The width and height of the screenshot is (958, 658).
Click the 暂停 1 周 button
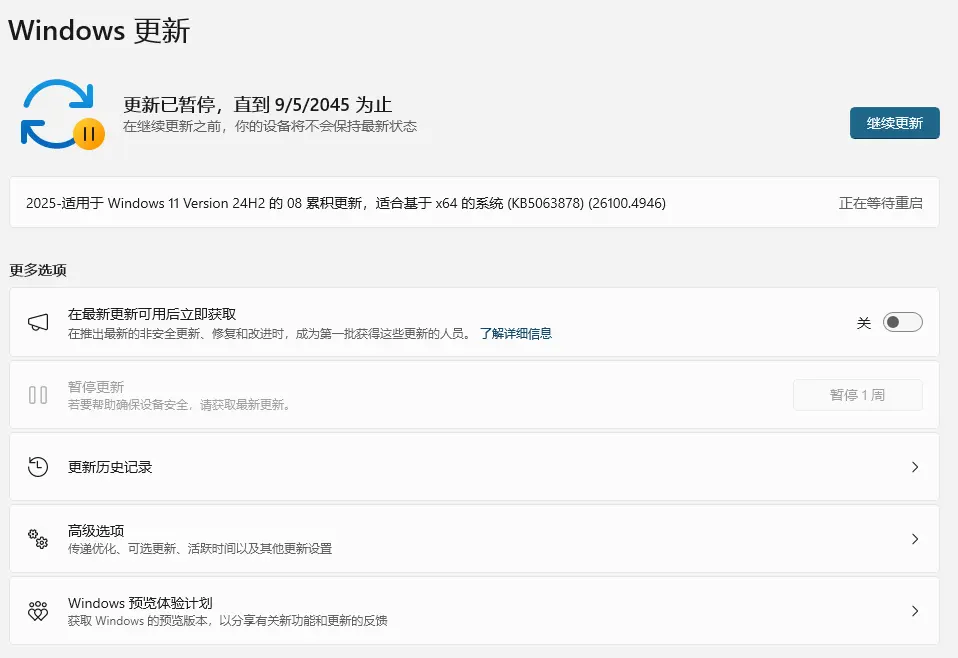858,395
